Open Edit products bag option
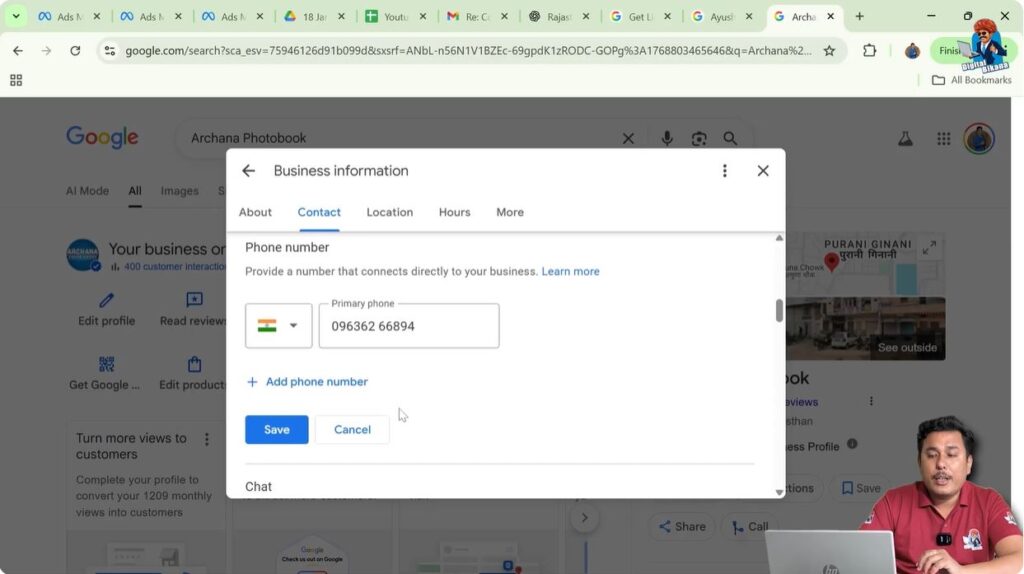This screenshot has width=1024, height=574. [x=193, y=374]
